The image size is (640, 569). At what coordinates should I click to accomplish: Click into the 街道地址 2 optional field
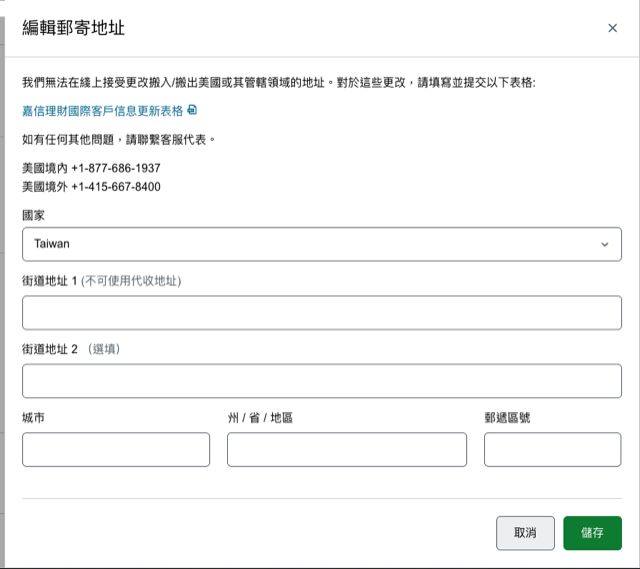321,381
